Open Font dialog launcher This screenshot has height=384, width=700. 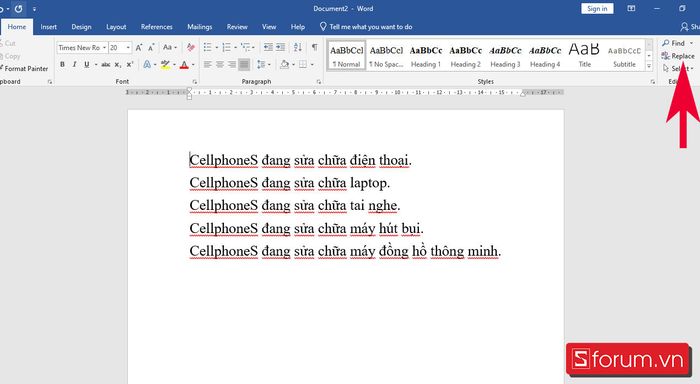(195, 82)
